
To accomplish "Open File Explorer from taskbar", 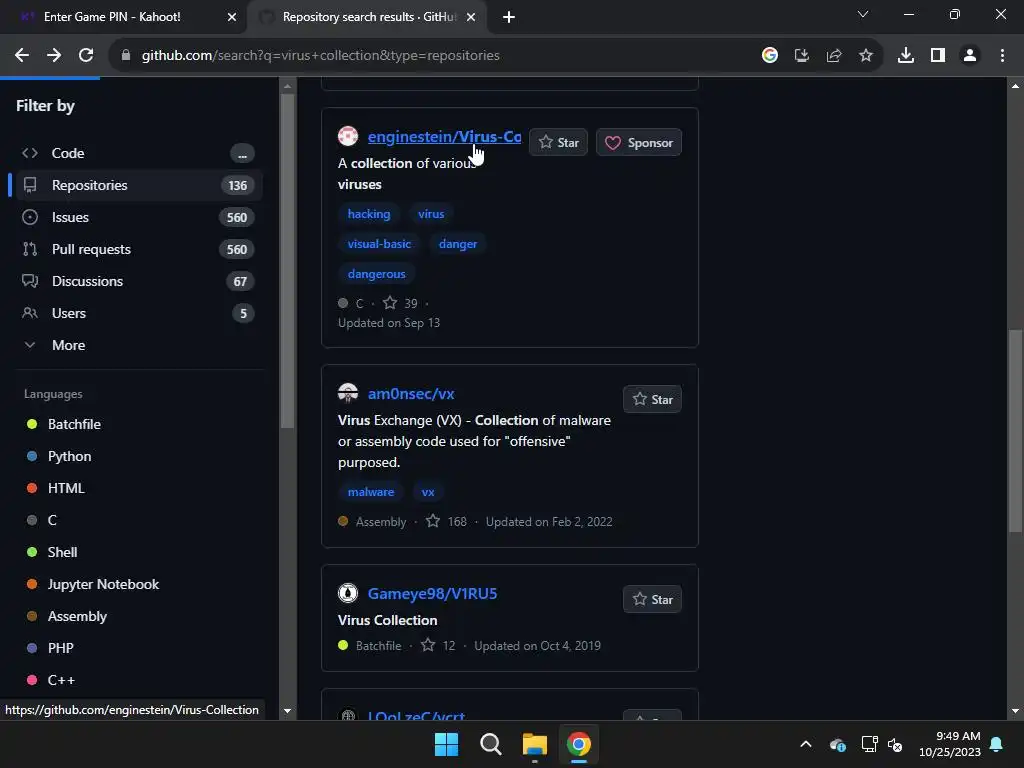I will (x=535, y=744).
